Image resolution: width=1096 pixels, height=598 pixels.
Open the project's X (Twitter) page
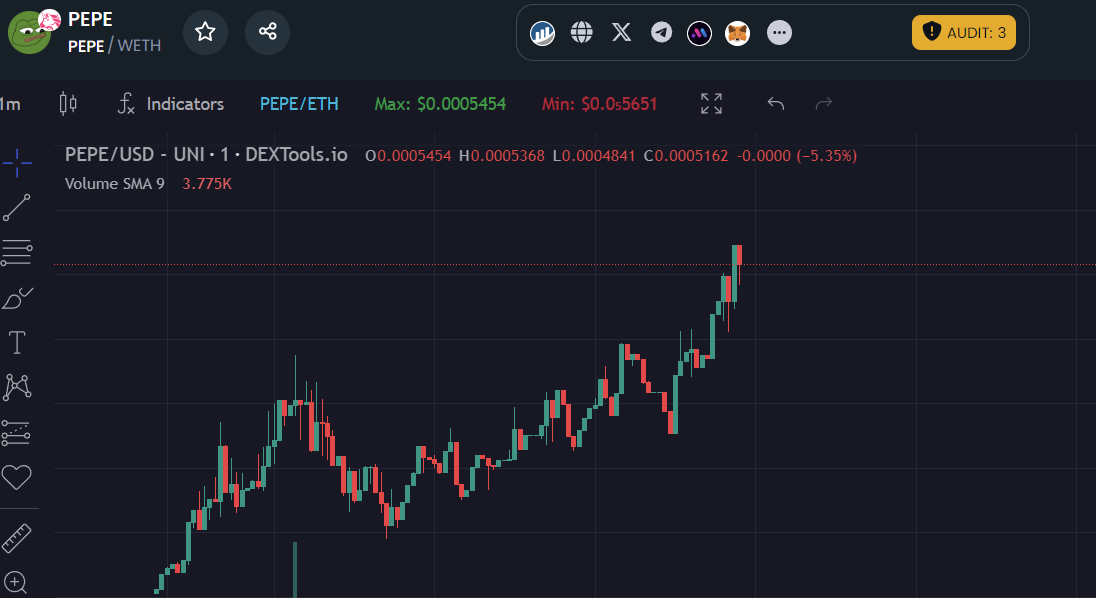click(621, 32)
